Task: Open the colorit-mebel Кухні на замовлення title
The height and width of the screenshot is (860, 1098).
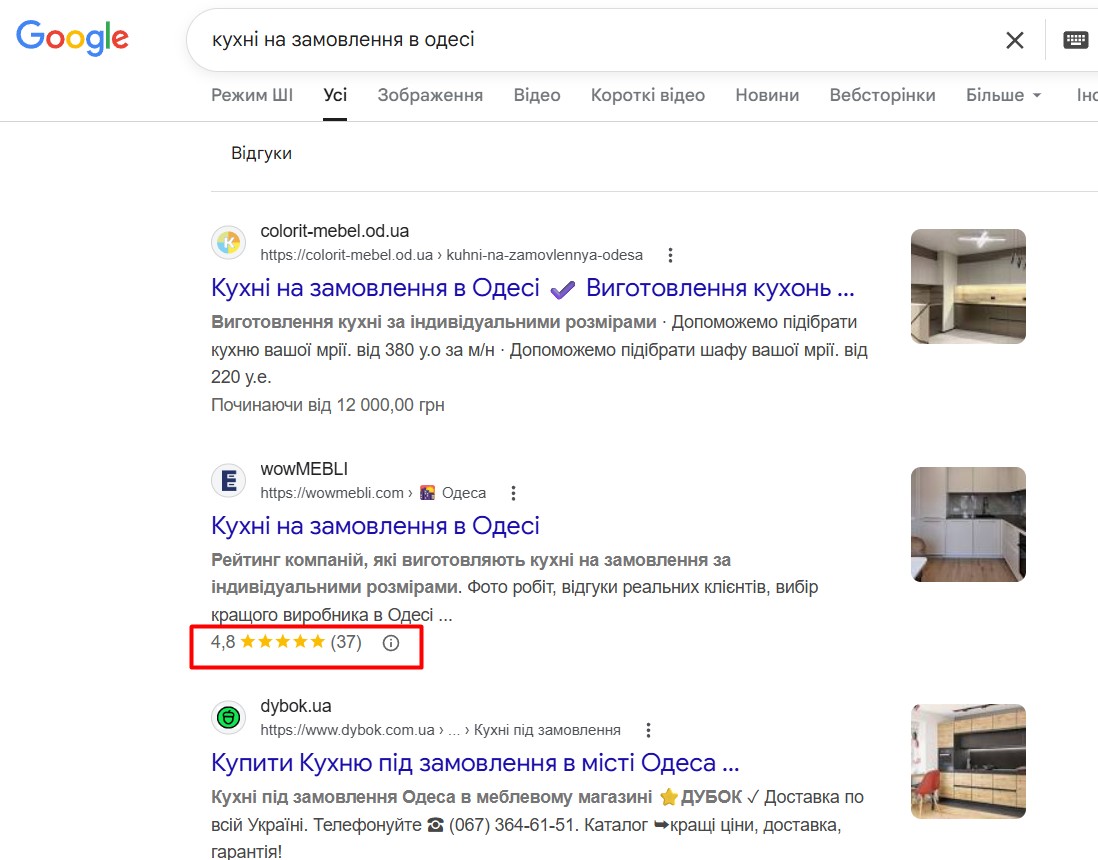Action: coord(533,288)
